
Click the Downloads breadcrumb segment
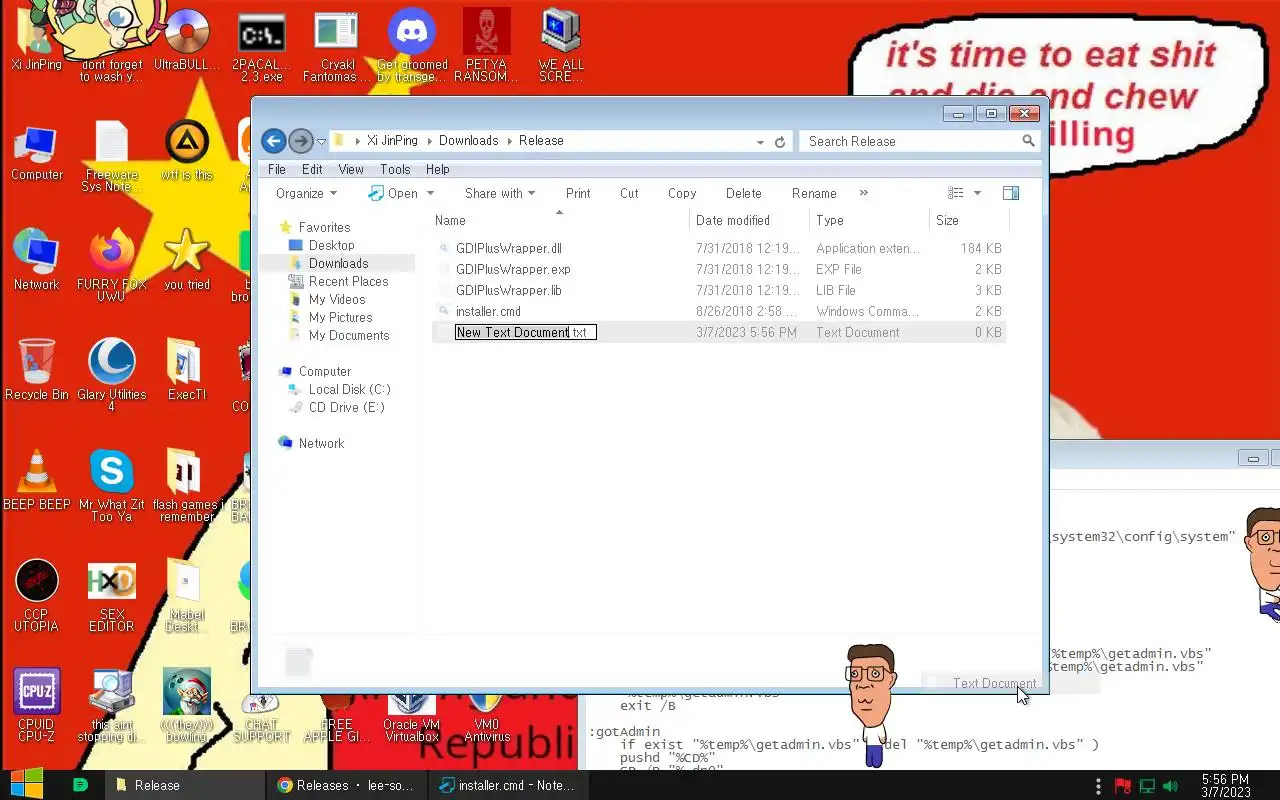468,141
